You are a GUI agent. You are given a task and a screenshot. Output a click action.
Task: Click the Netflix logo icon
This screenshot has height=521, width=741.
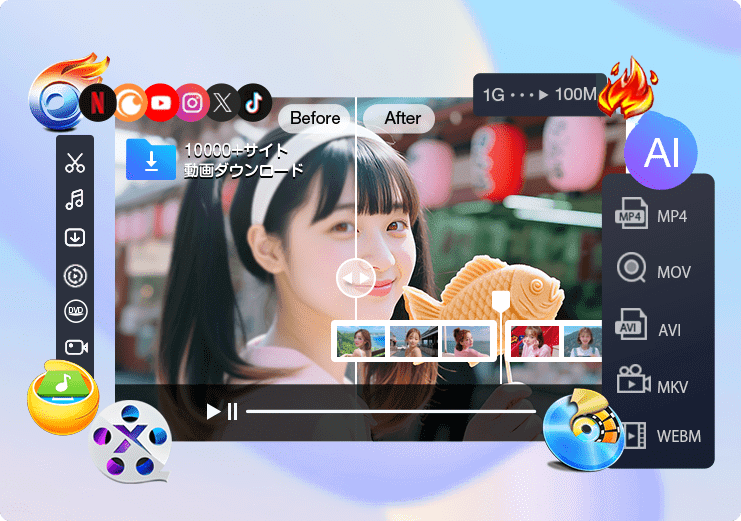tap(97, 102)
